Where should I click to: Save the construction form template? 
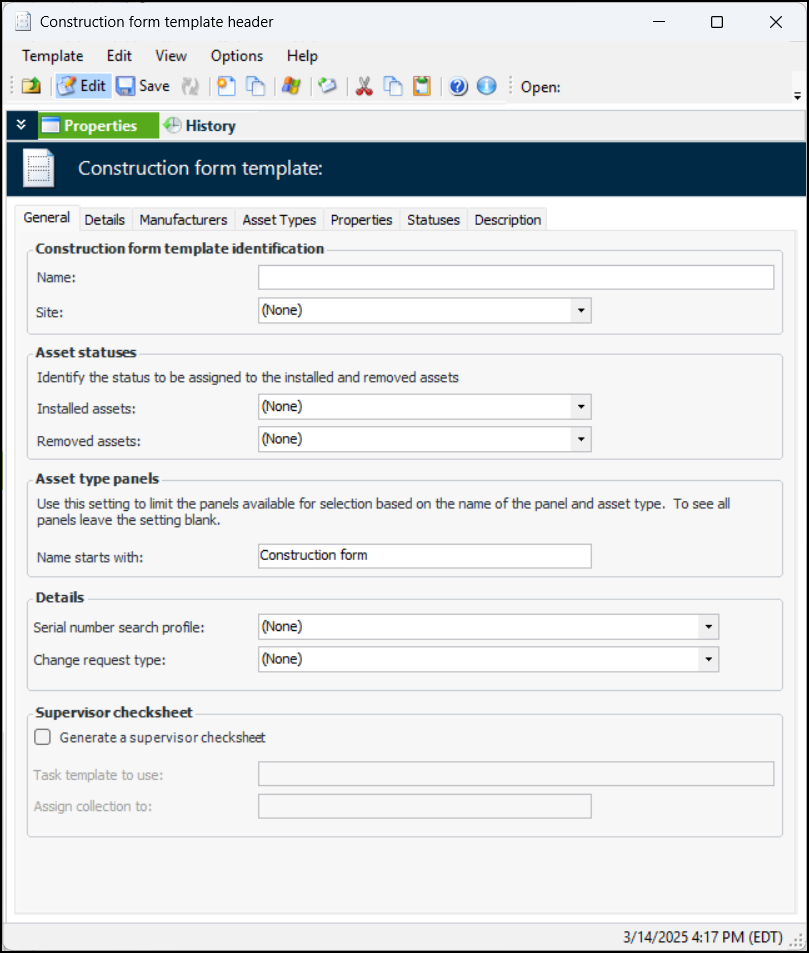tap(143, 86)
